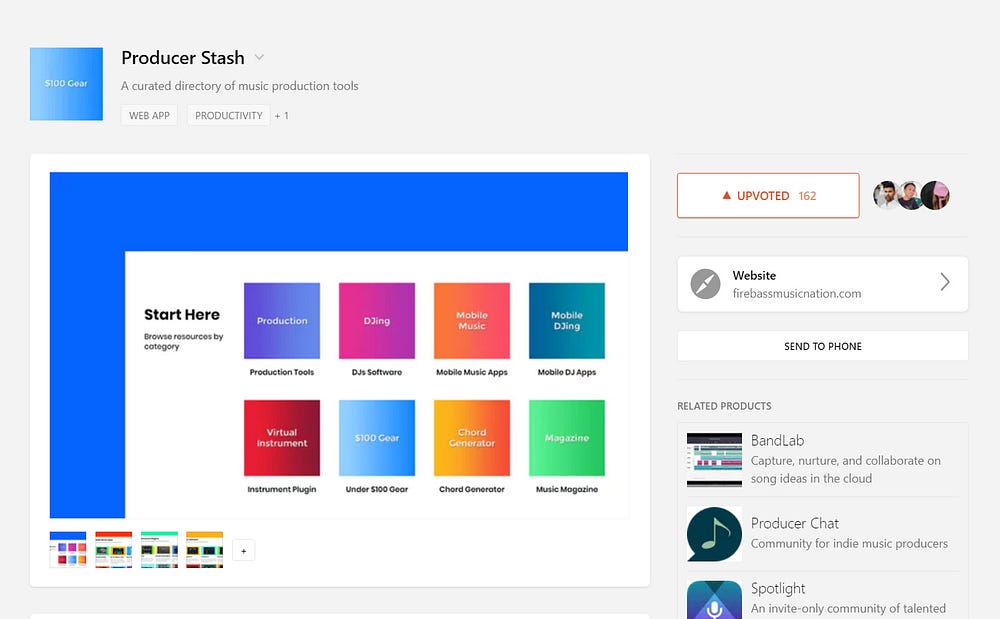The width and height of the screenshot is (1000, 619).
Task: View the middle upvoter avatar
Action: pos(909,195)
